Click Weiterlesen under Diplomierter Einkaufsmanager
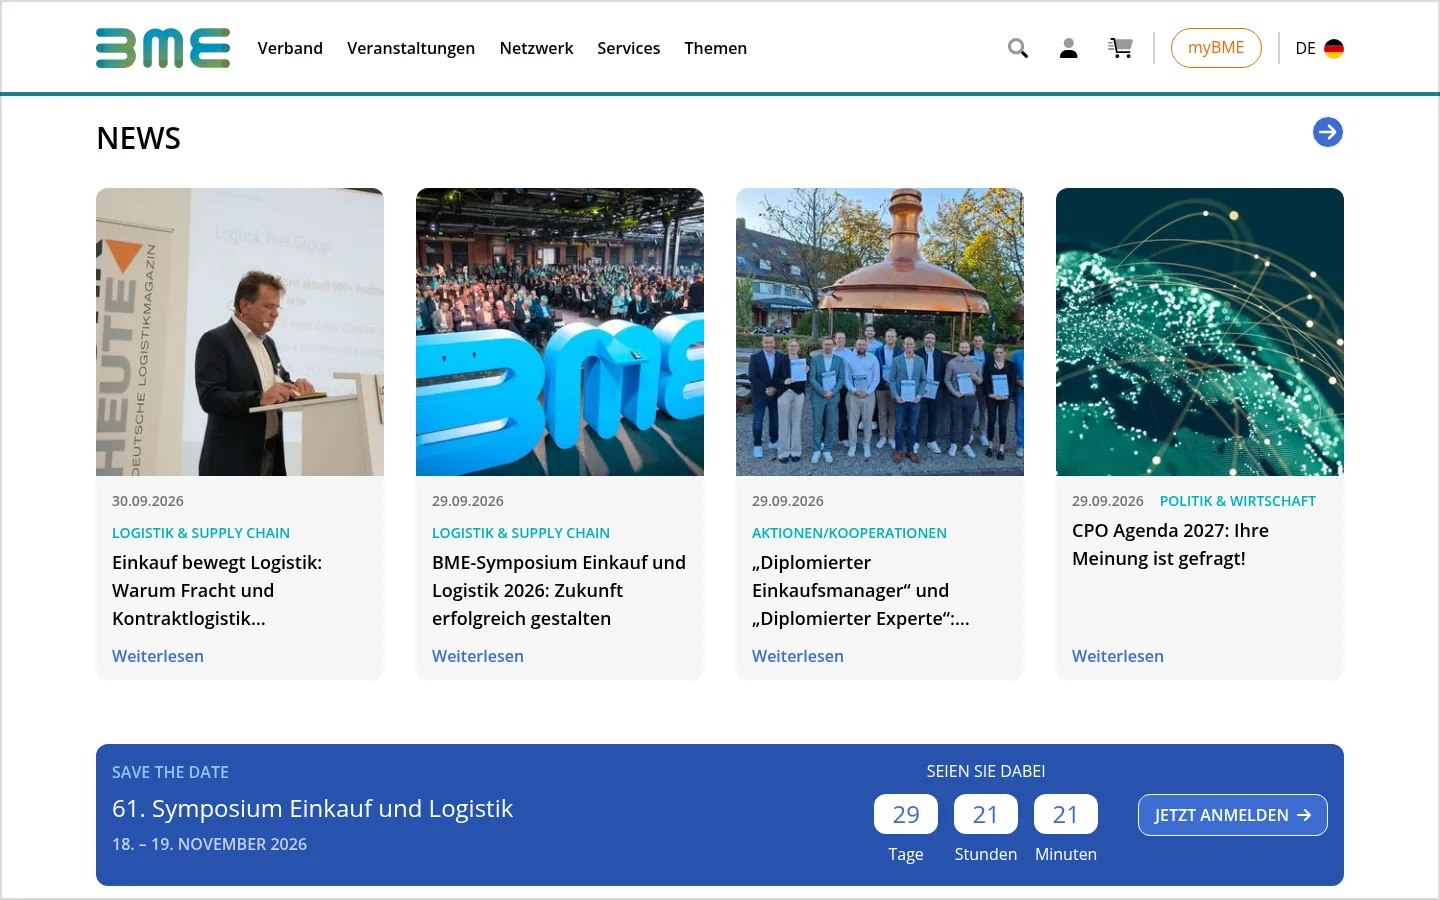Viewport: 1440px width, 900px height. 798,656
